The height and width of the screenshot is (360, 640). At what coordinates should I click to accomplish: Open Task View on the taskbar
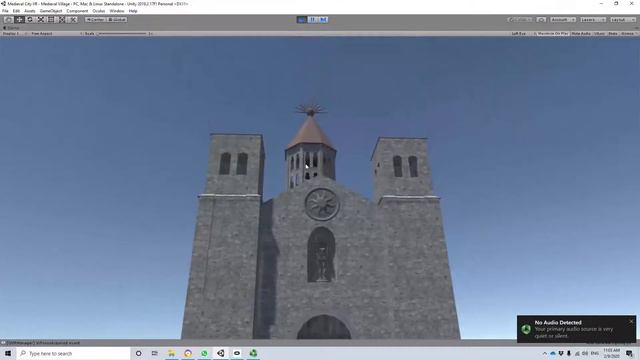click(155, 353)
